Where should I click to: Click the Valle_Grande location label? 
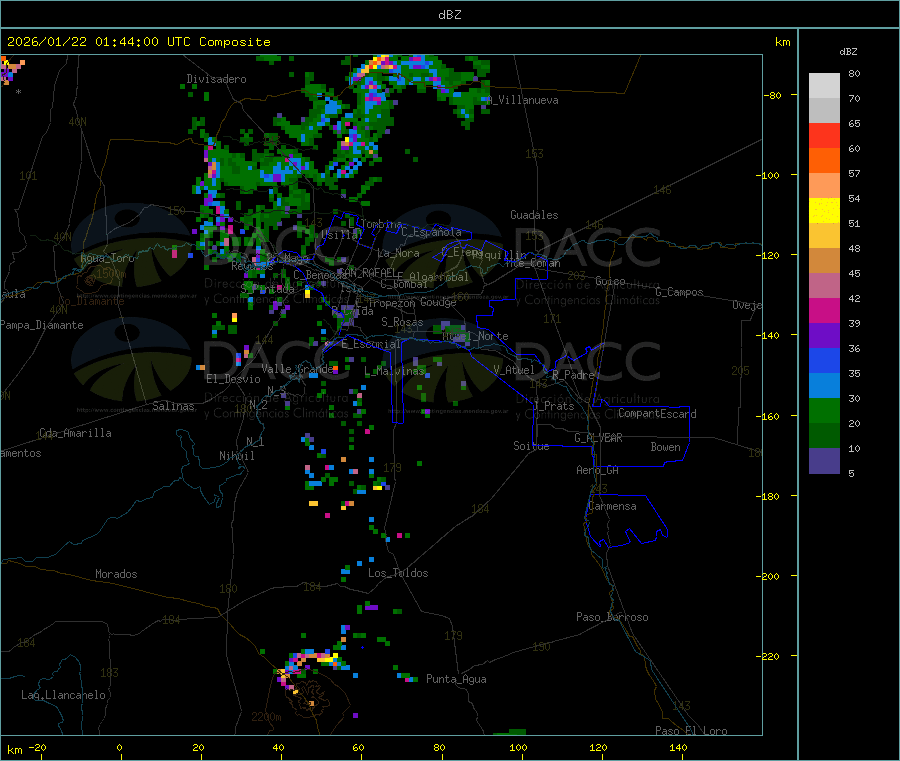pos(298,369)
